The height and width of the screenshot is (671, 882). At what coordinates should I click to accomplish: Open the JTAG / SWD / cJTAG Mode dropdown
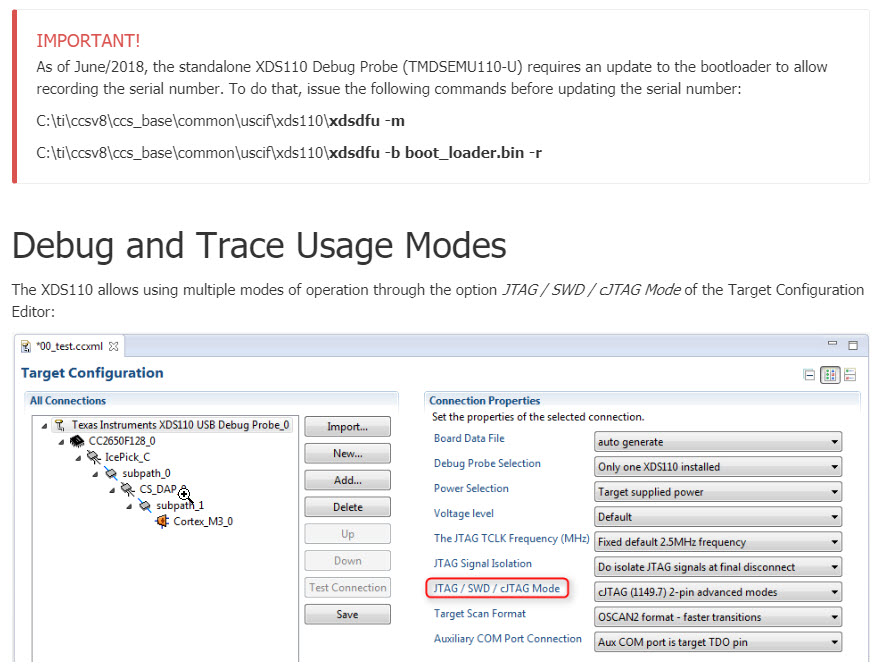click(x=718, y=592)
